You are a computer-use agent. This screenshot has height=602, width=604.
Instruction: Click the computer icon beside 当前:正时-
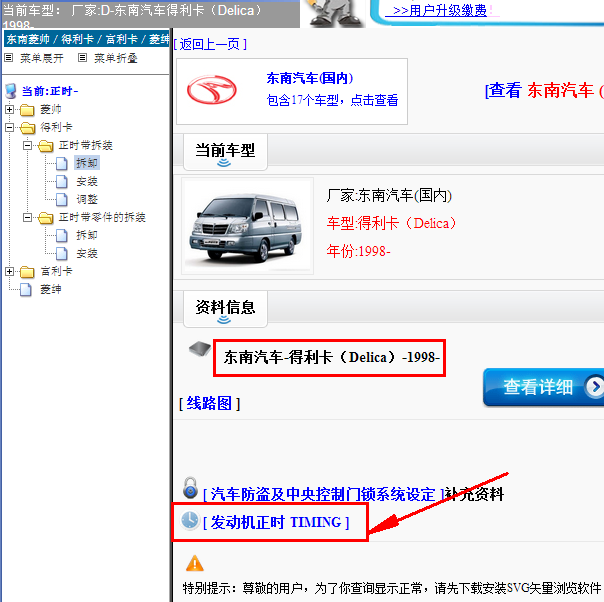(11, 91)
